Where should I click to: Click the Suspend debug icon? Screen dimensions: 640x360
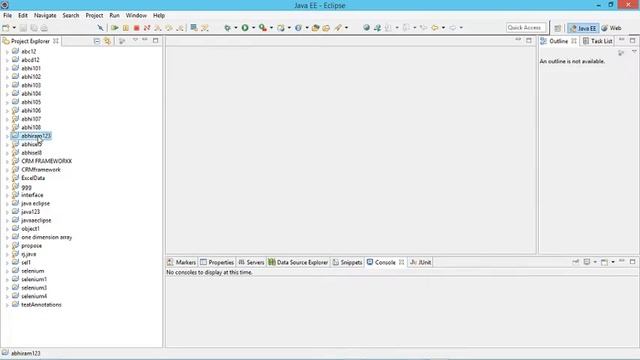coord(126,28)
